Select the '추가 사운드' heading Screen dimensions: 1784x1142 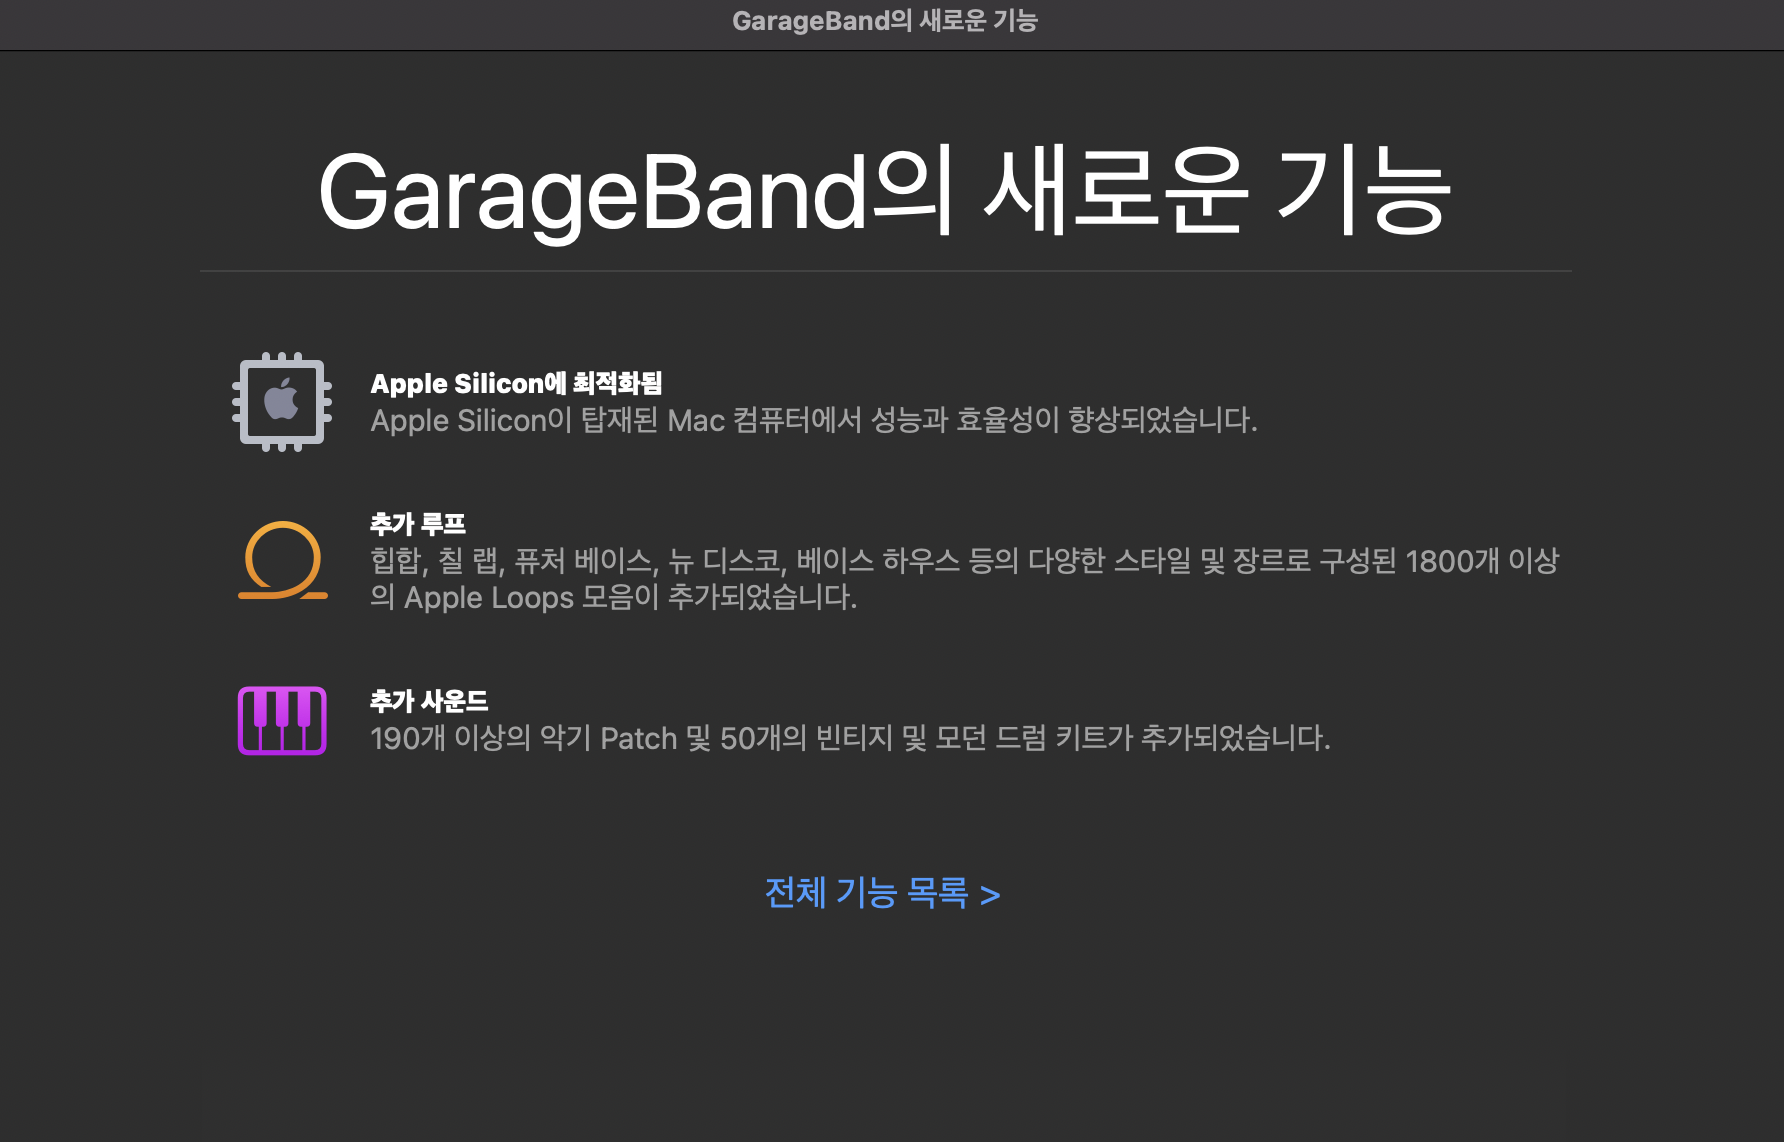[429, 701]
